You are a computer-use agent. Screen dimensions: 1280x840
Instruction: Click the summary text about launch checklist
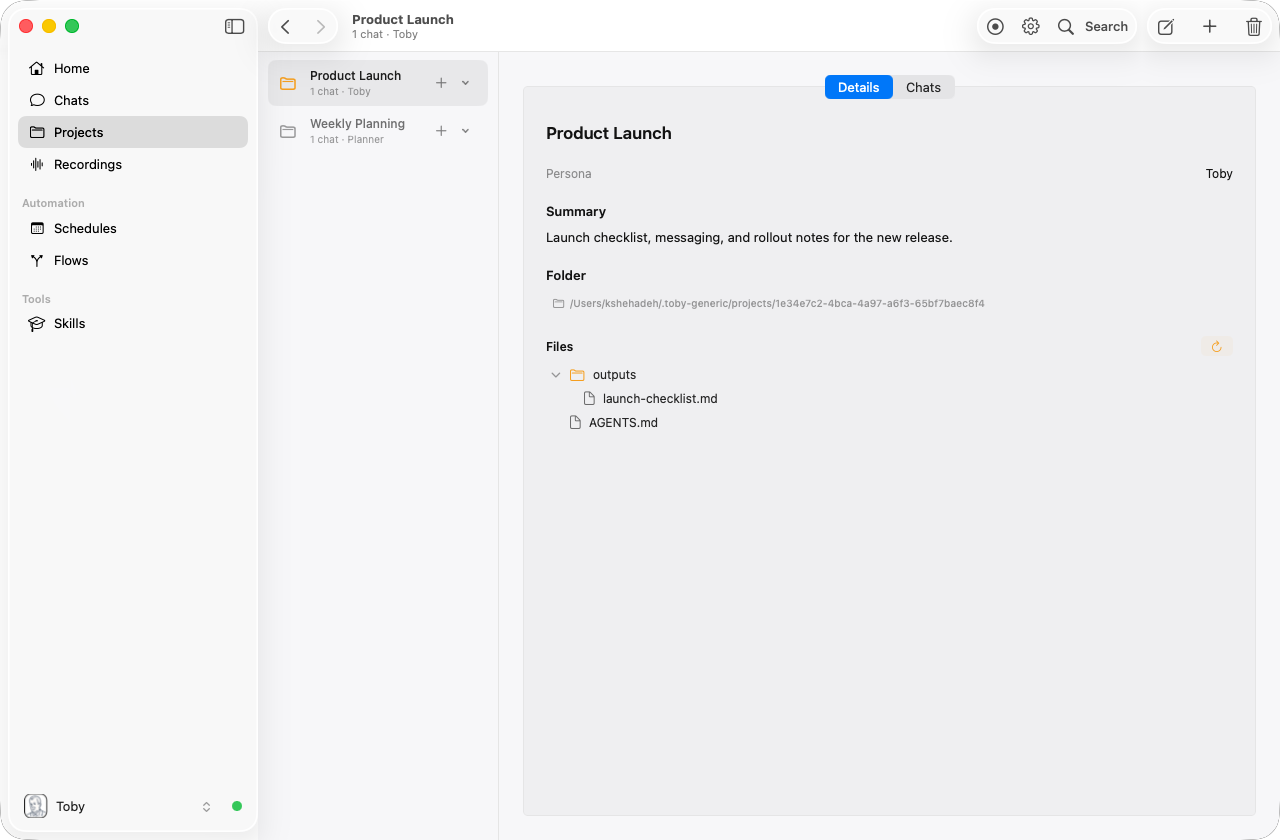pyautogui.click(x=749, y=238)
